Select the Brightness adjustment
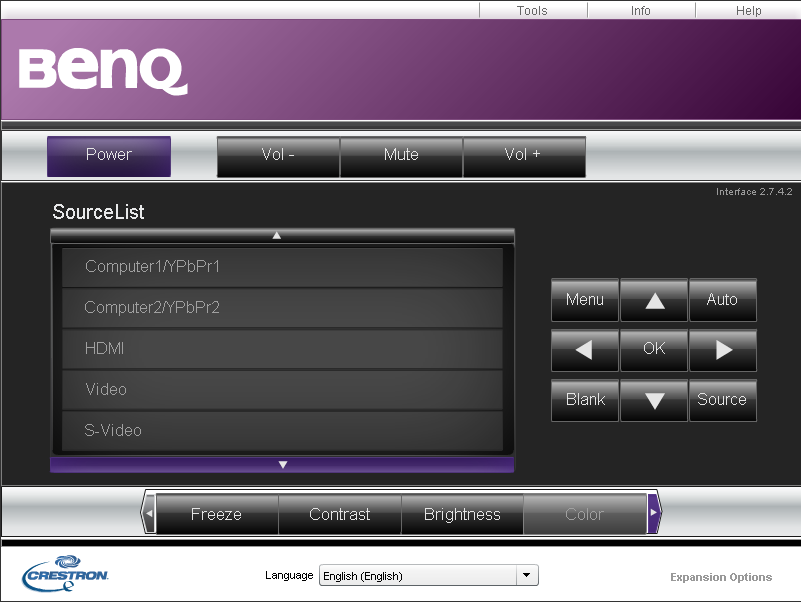 click(x=462, y=514)
